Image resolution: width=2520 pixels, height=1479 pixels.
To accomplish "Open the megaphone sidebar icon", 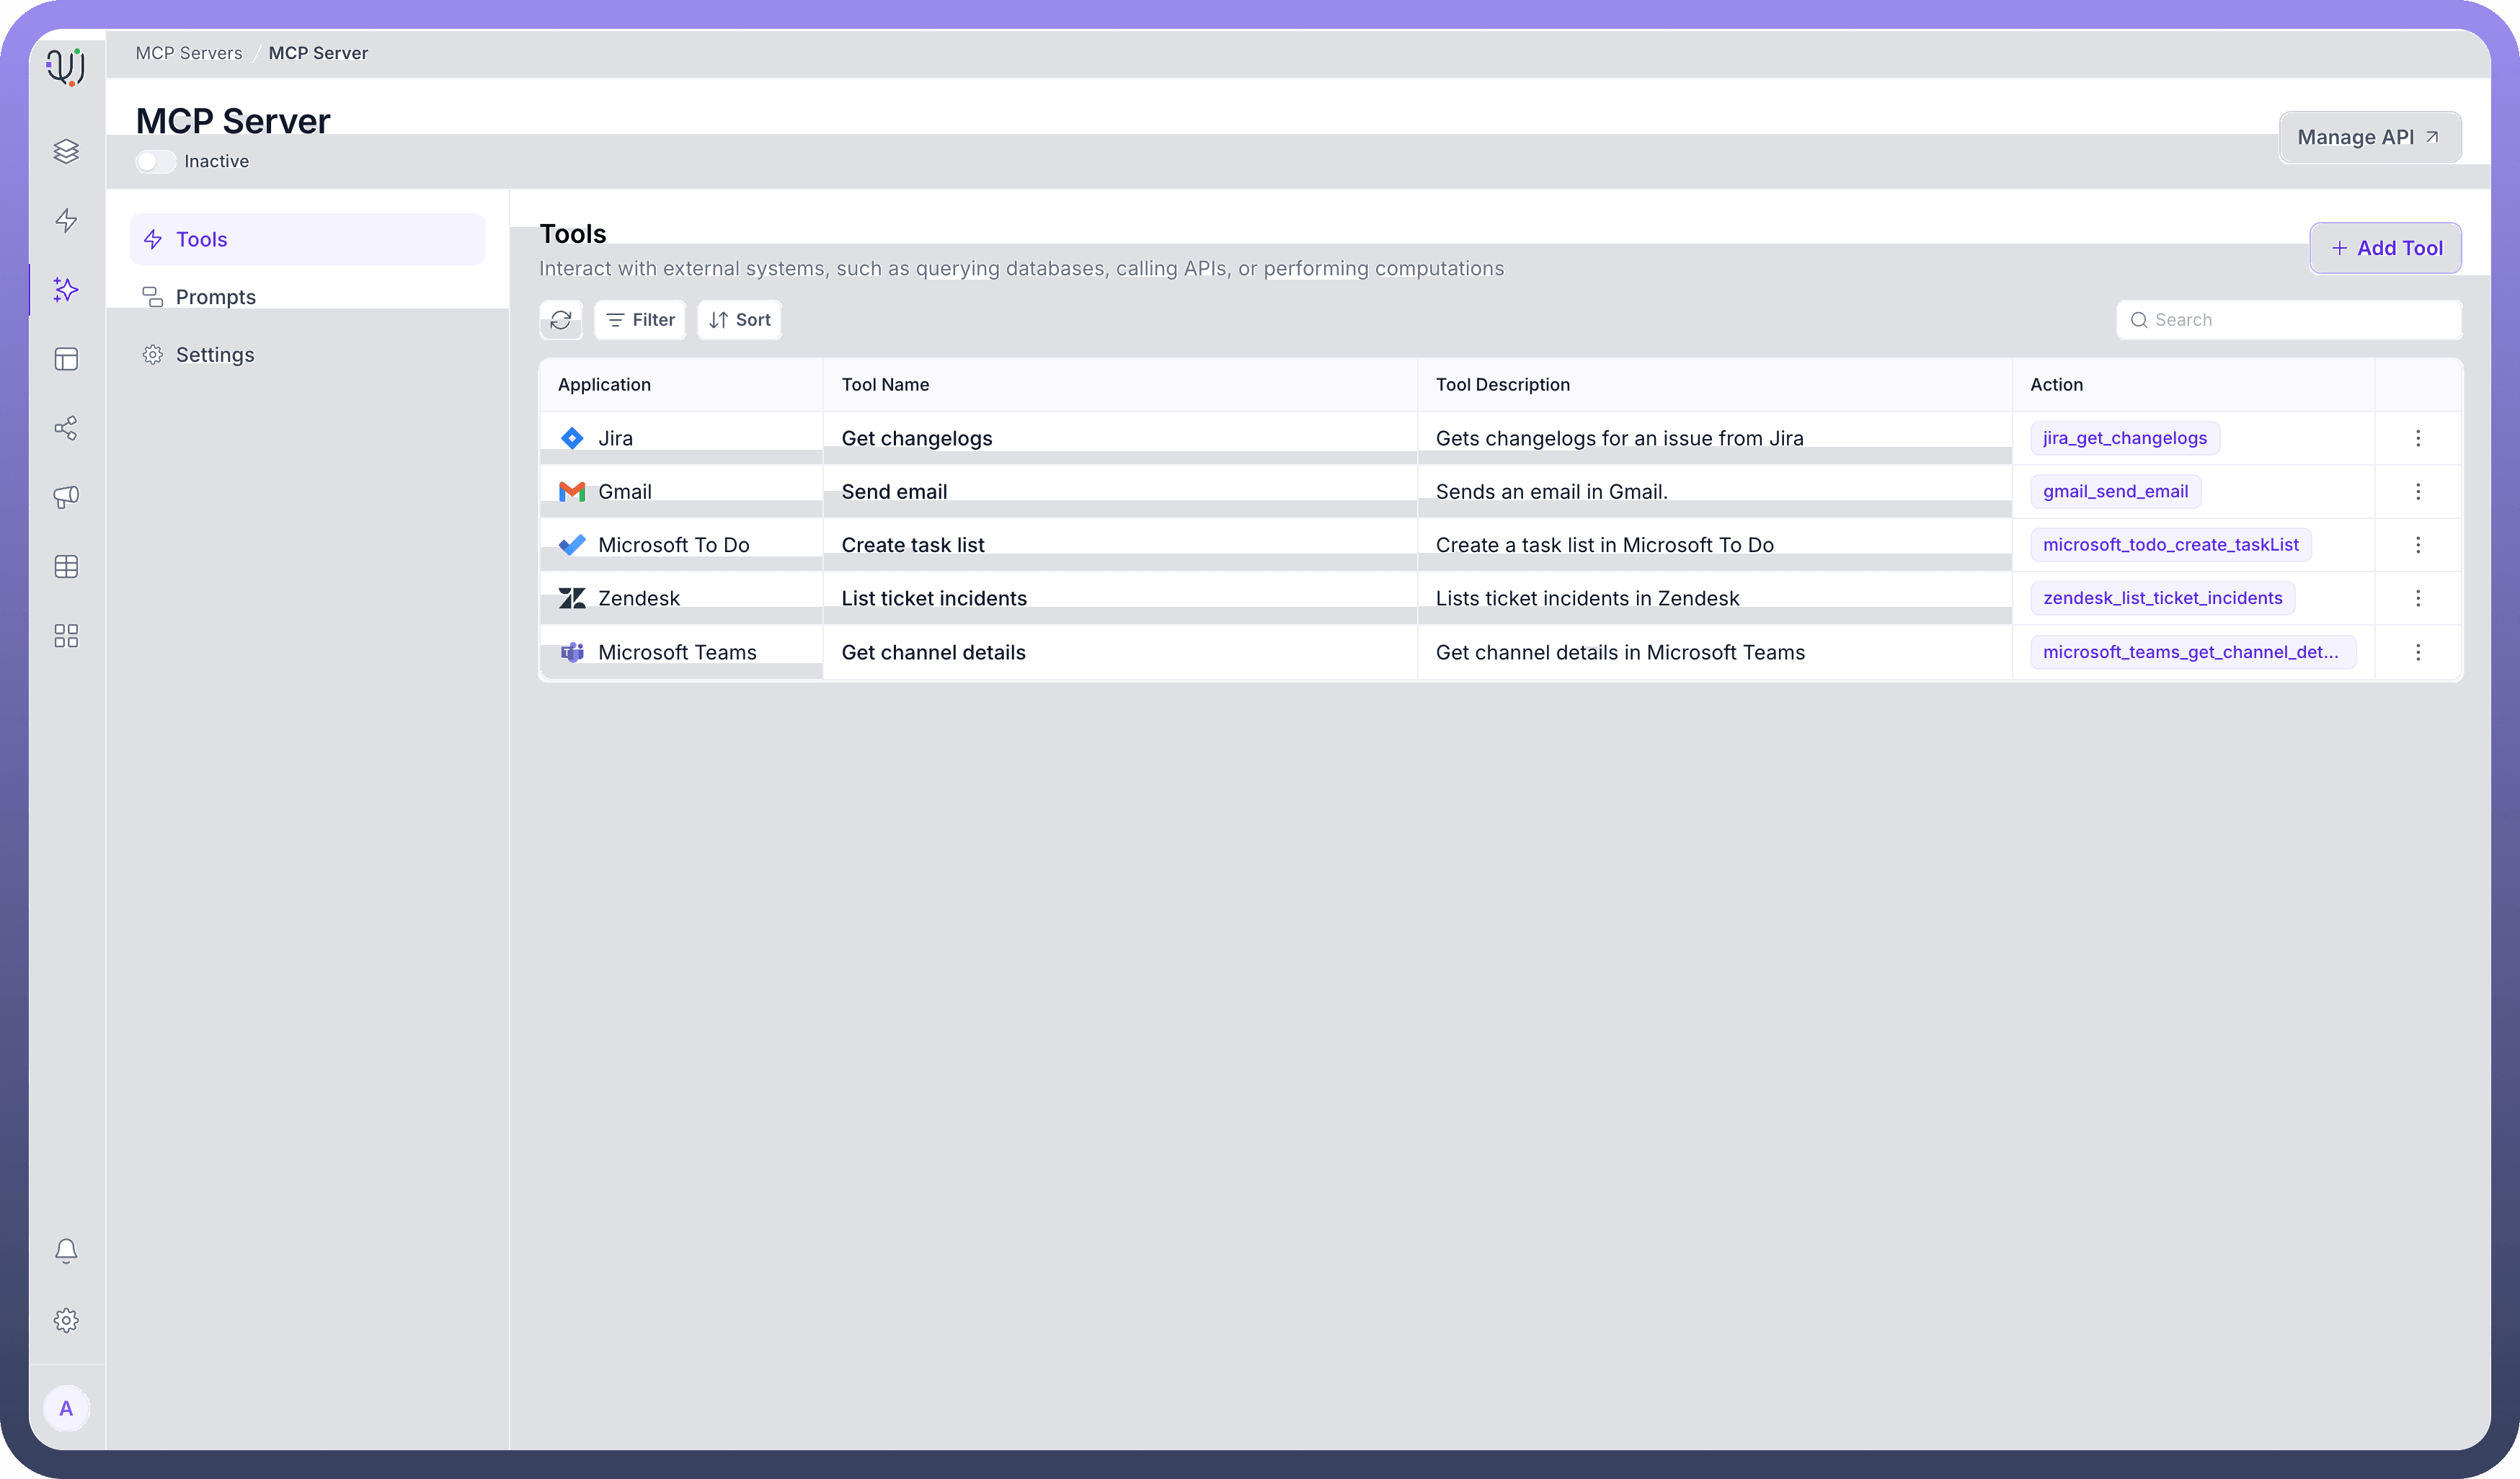I will (66, 497).
